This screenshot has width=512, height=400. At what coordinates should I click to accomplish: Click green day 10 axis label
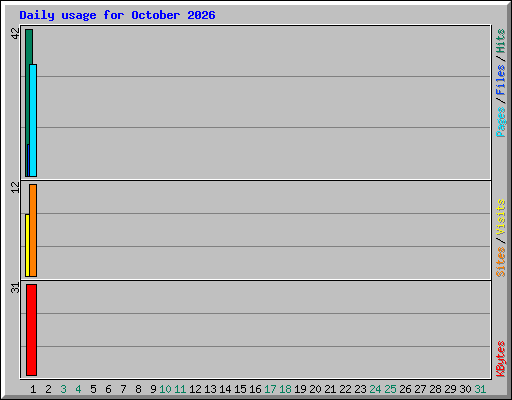click(165, 389)
